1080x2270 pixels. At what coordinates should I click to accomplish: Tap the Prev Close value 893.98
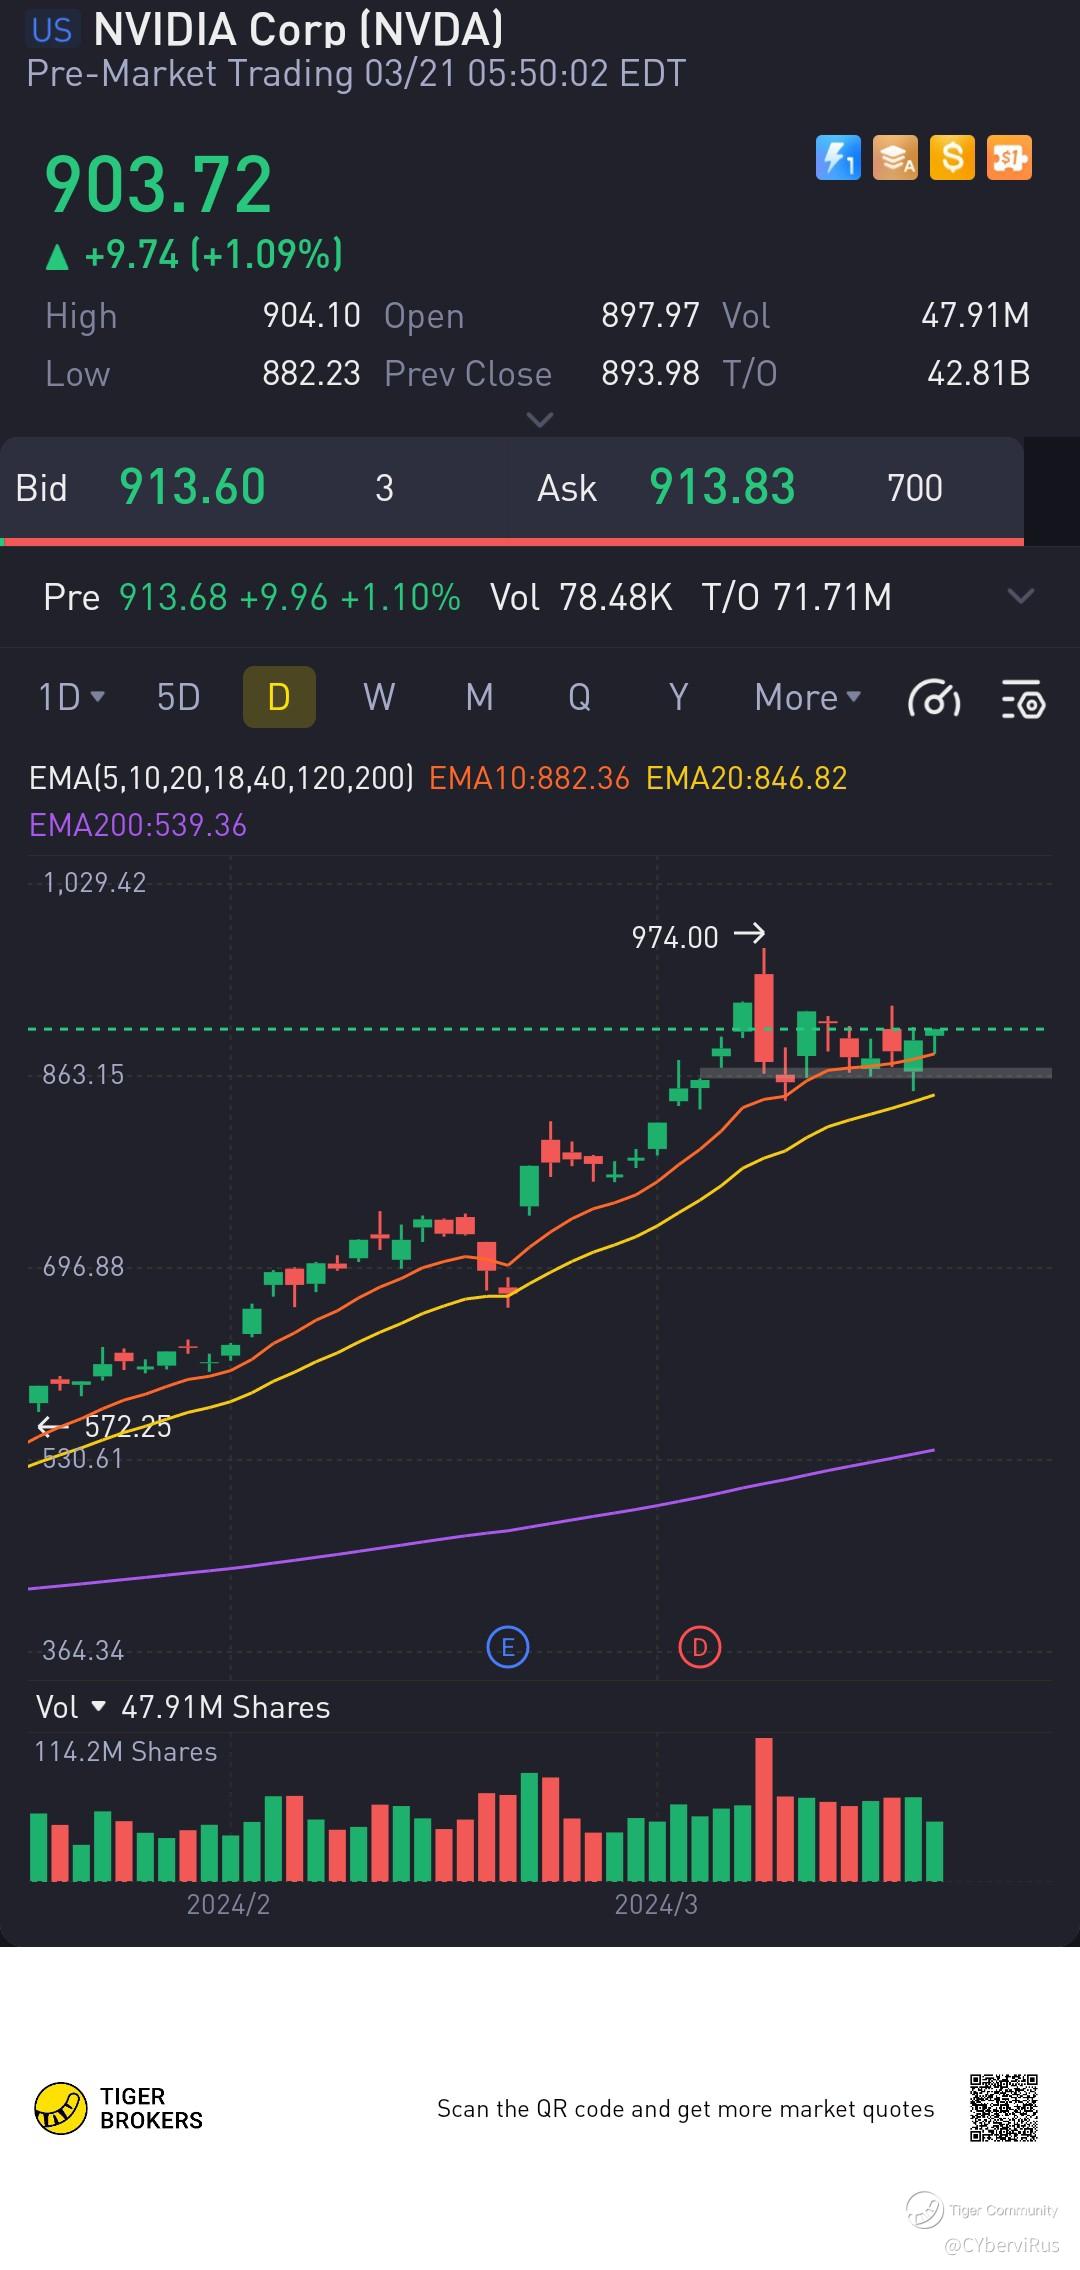click(x=650, y=374)
